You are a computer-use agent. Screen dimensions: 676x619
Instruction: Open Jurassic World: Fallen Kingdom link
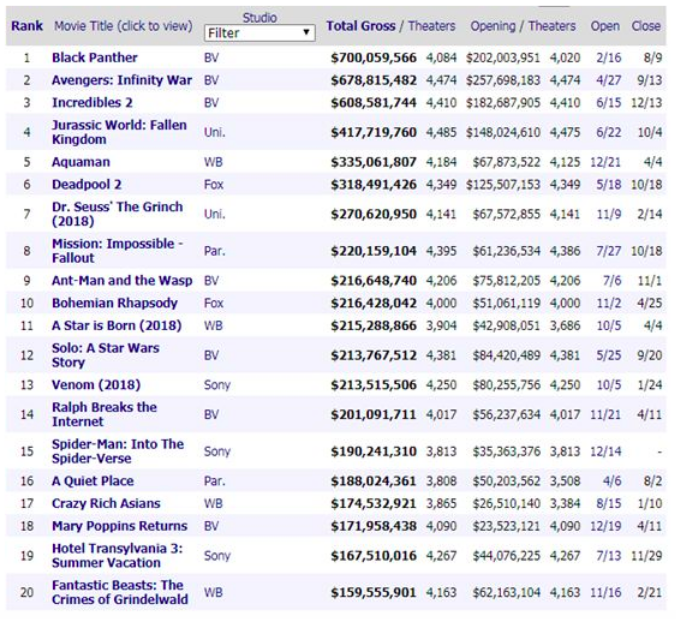tap(119, 132)
